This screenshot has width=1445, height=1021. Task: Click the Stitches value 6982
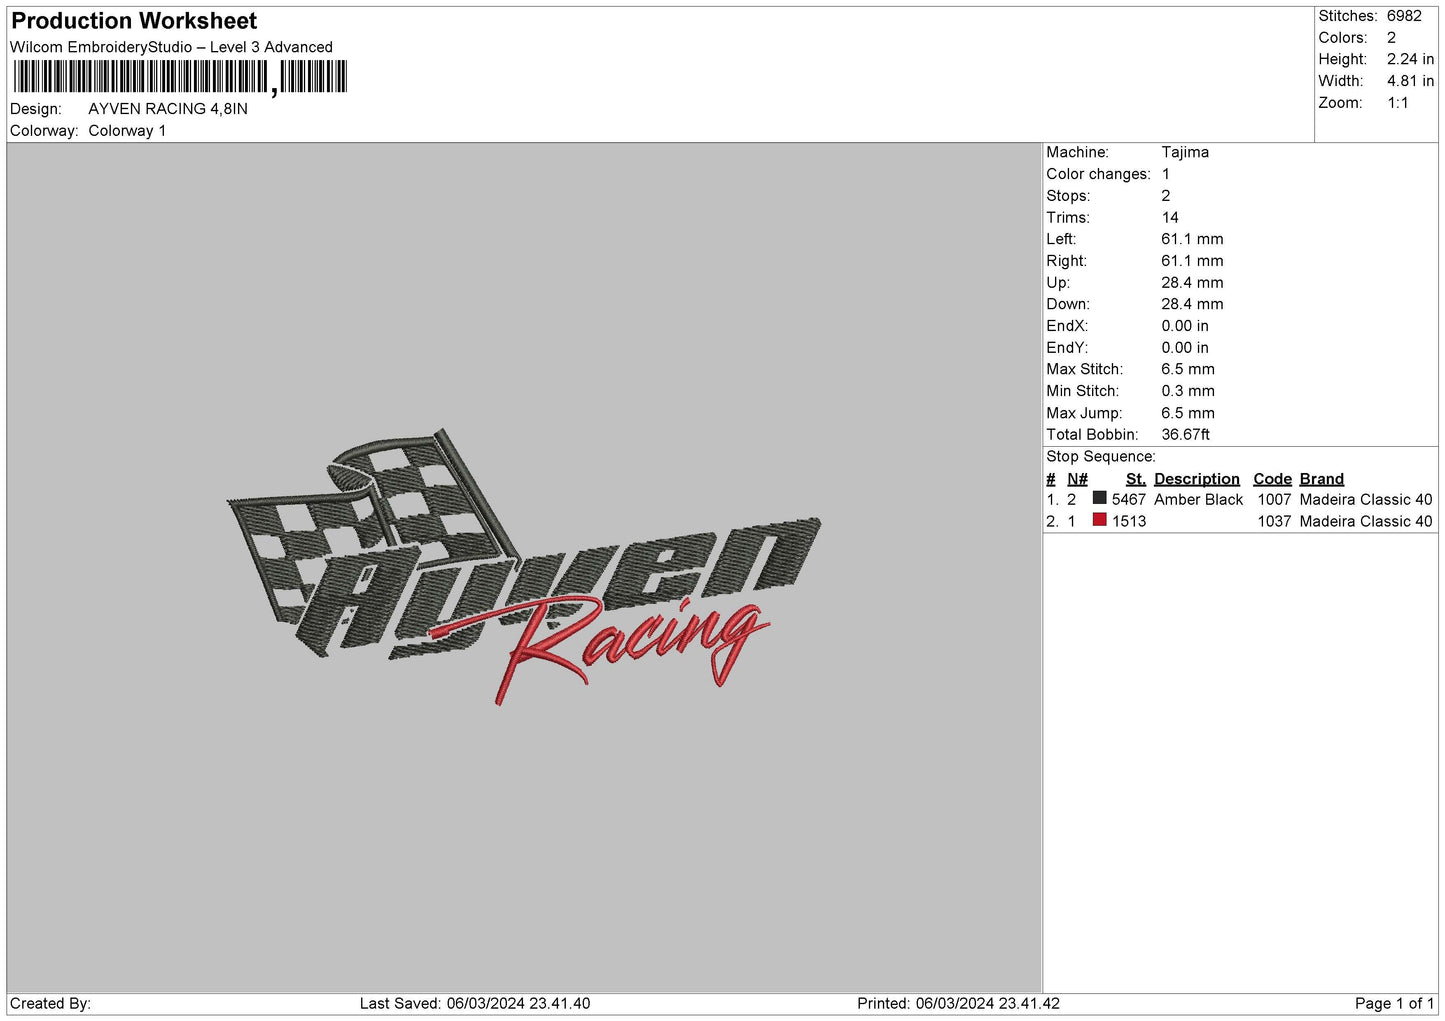pyautogui.click(x=1404, y=16)
